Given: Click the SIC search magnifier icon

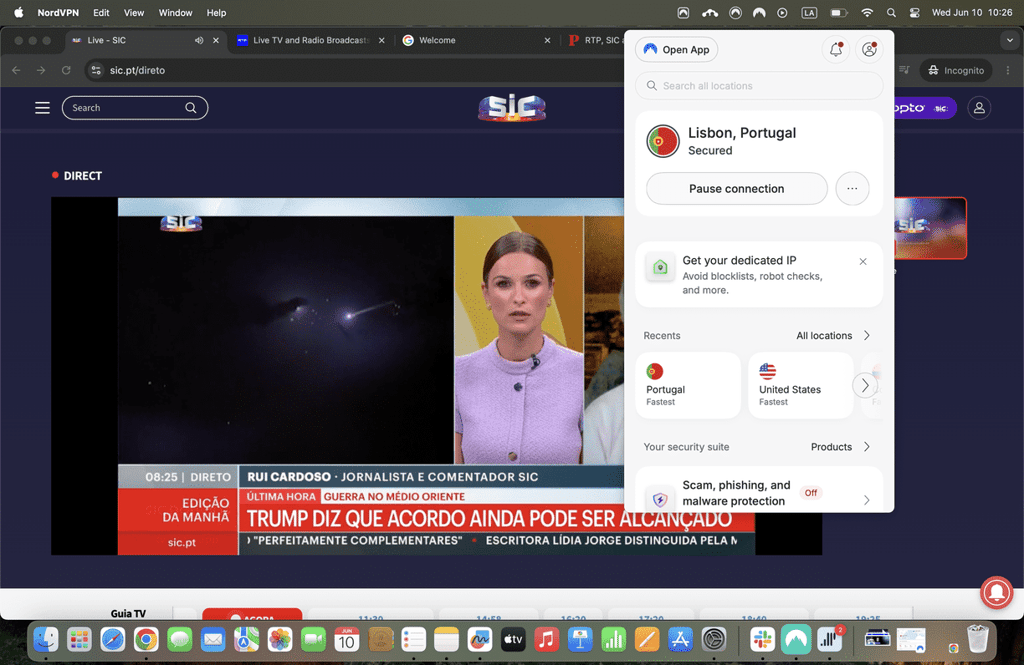Looking at the screenshot, I should coord(191,108).
